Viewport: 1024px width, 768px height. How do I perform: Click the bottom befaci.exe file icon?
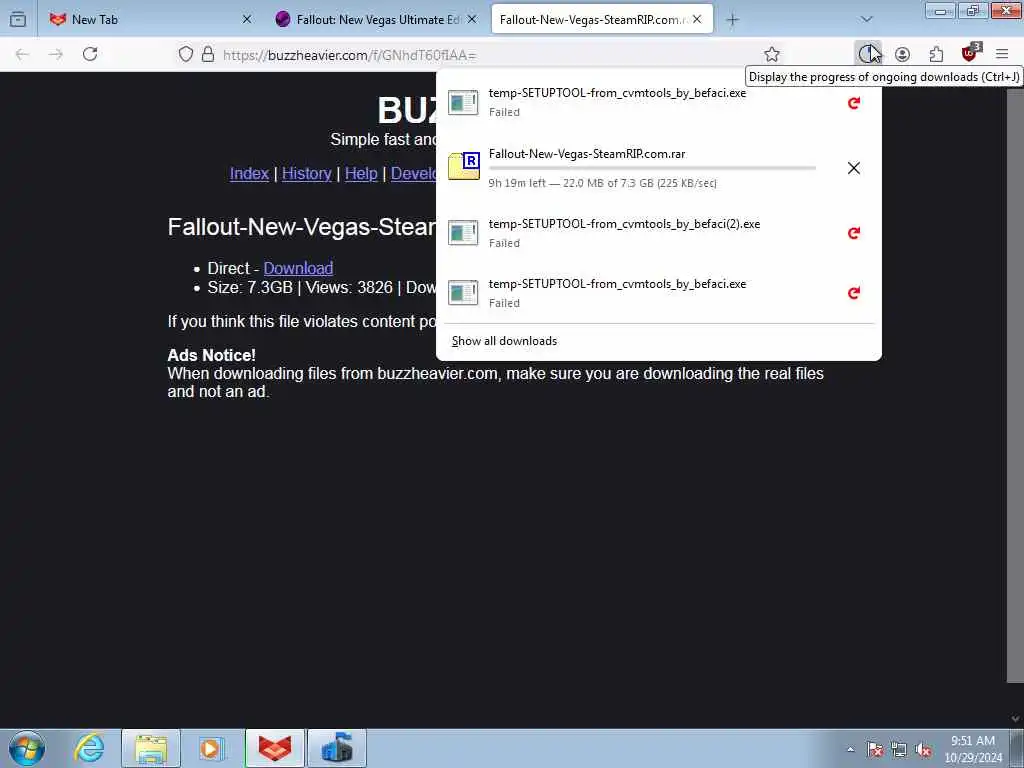[x=463, y=293]
